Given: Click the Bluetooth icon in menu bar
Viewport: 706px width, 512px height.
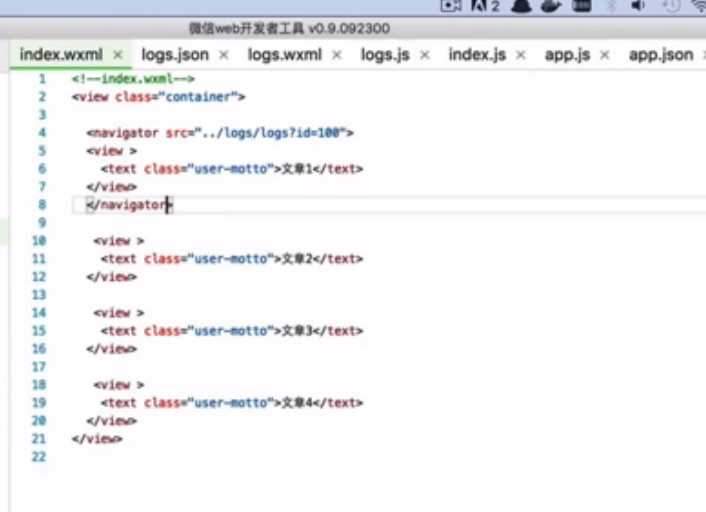Looking at the screenshot, I should coord(611,5).
